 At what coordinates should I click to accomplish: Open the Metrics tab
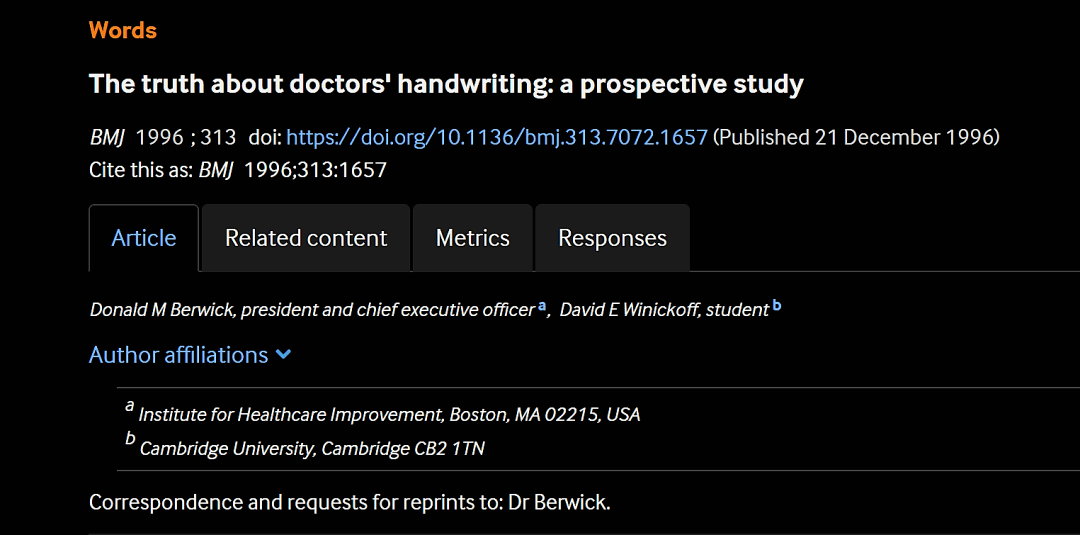tap(472, 238)
